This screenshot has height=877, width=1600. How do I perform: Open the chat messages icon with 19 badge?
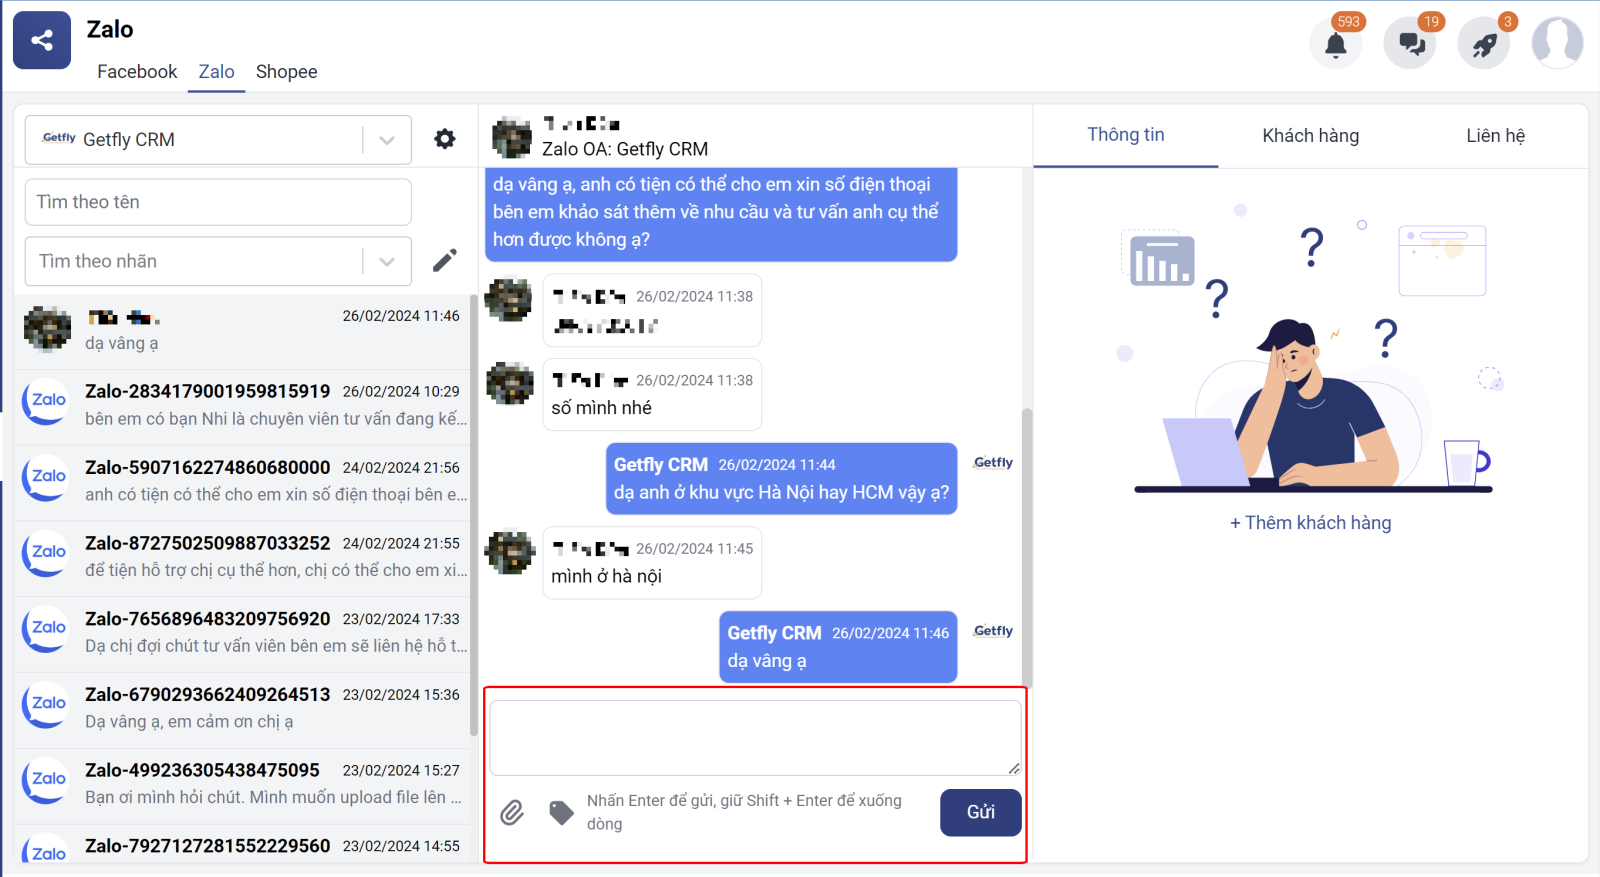pos(1410,44)
